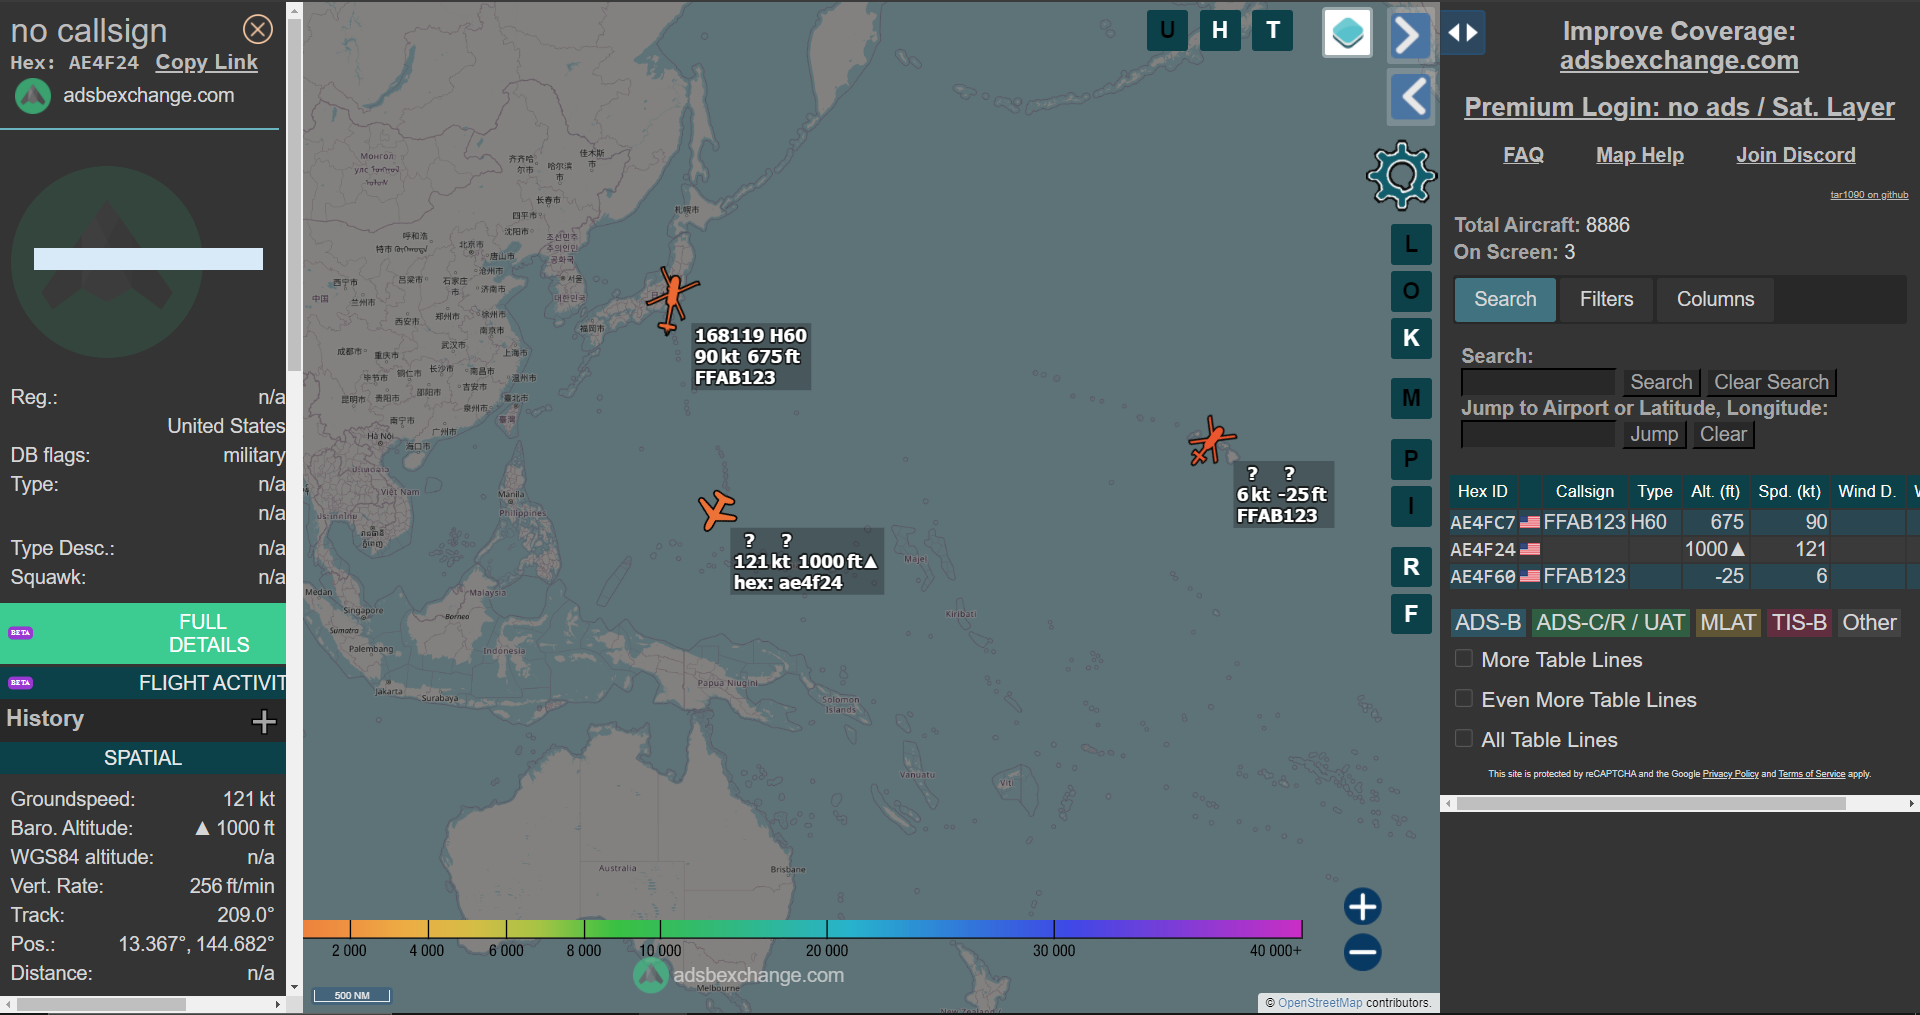Toggle the sidebar width arrows button
The height and width of the screenshot is (1015, 1920).
(x=1463, y=33)
